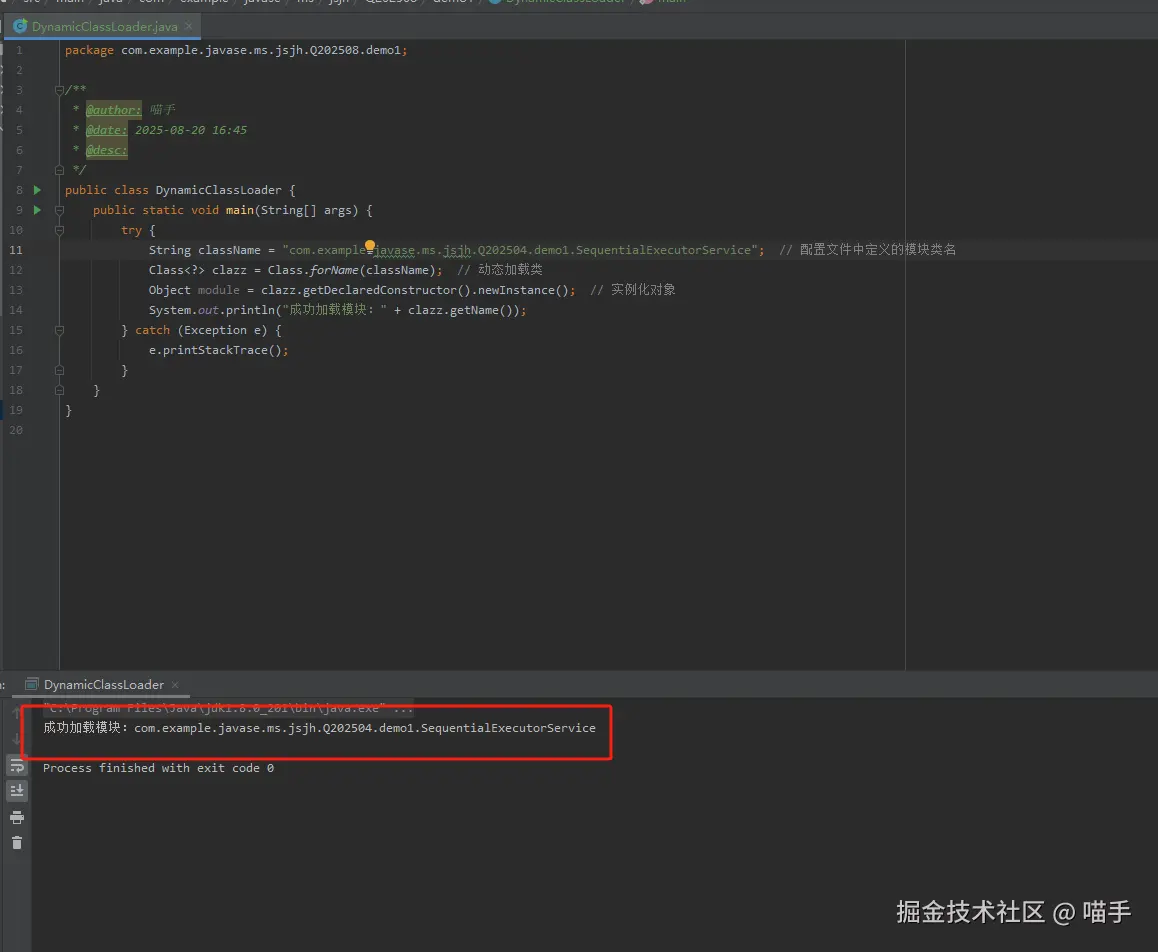Click comment '// 动态加载类'
The image size is (1158, 952).
coord(500,270)
